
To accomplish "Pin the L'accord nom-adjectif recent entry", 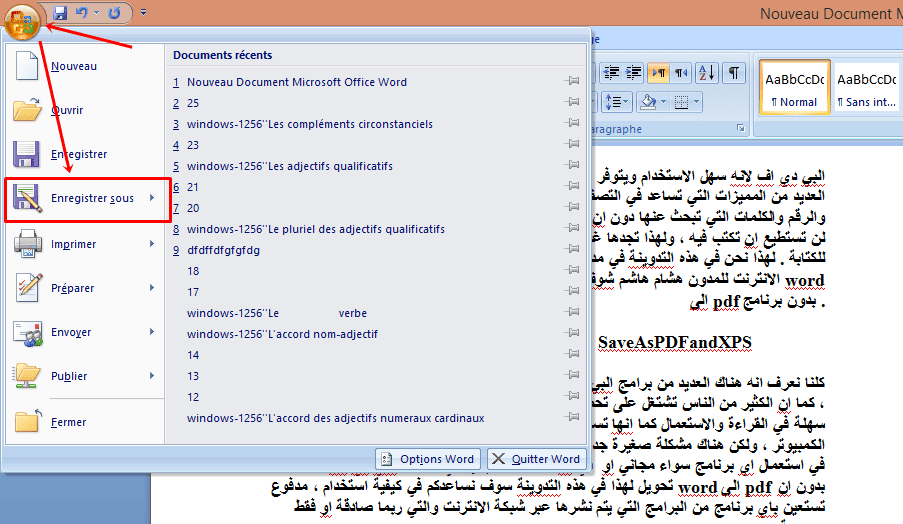I will click(572, 333).
